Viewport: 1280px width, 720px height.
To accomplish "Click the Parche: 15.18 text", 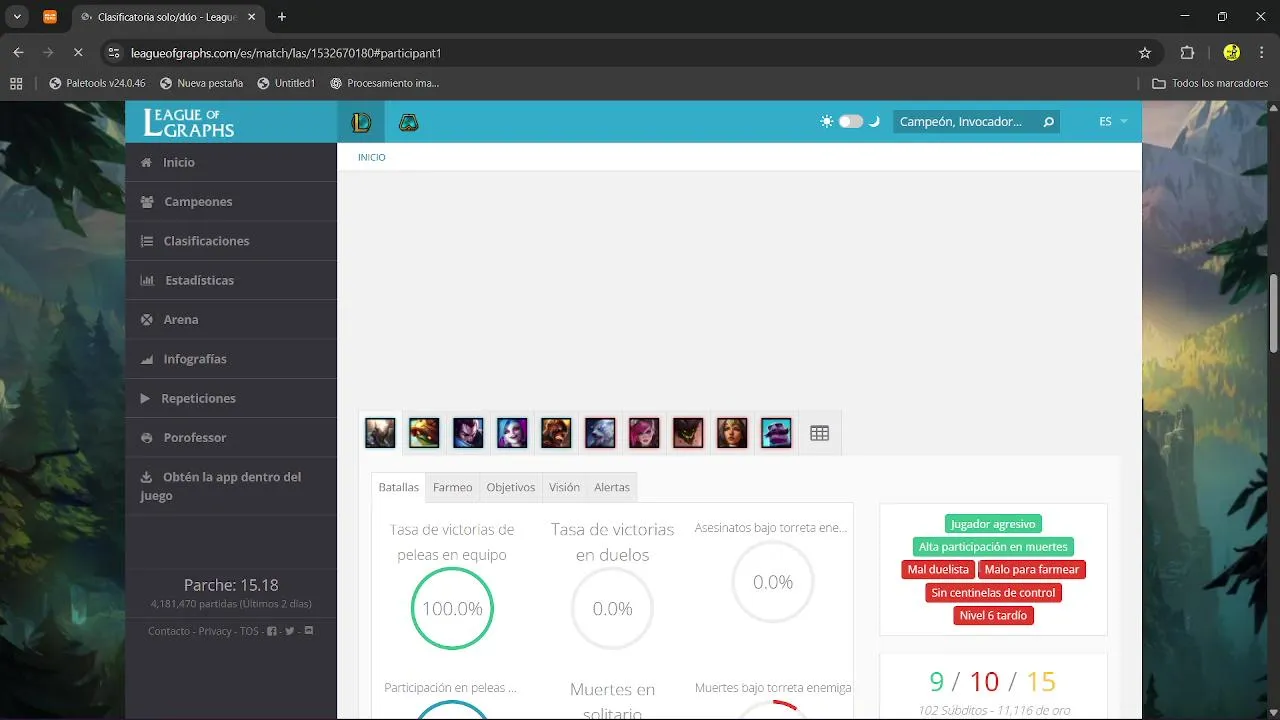I will [x=231, y=585].
